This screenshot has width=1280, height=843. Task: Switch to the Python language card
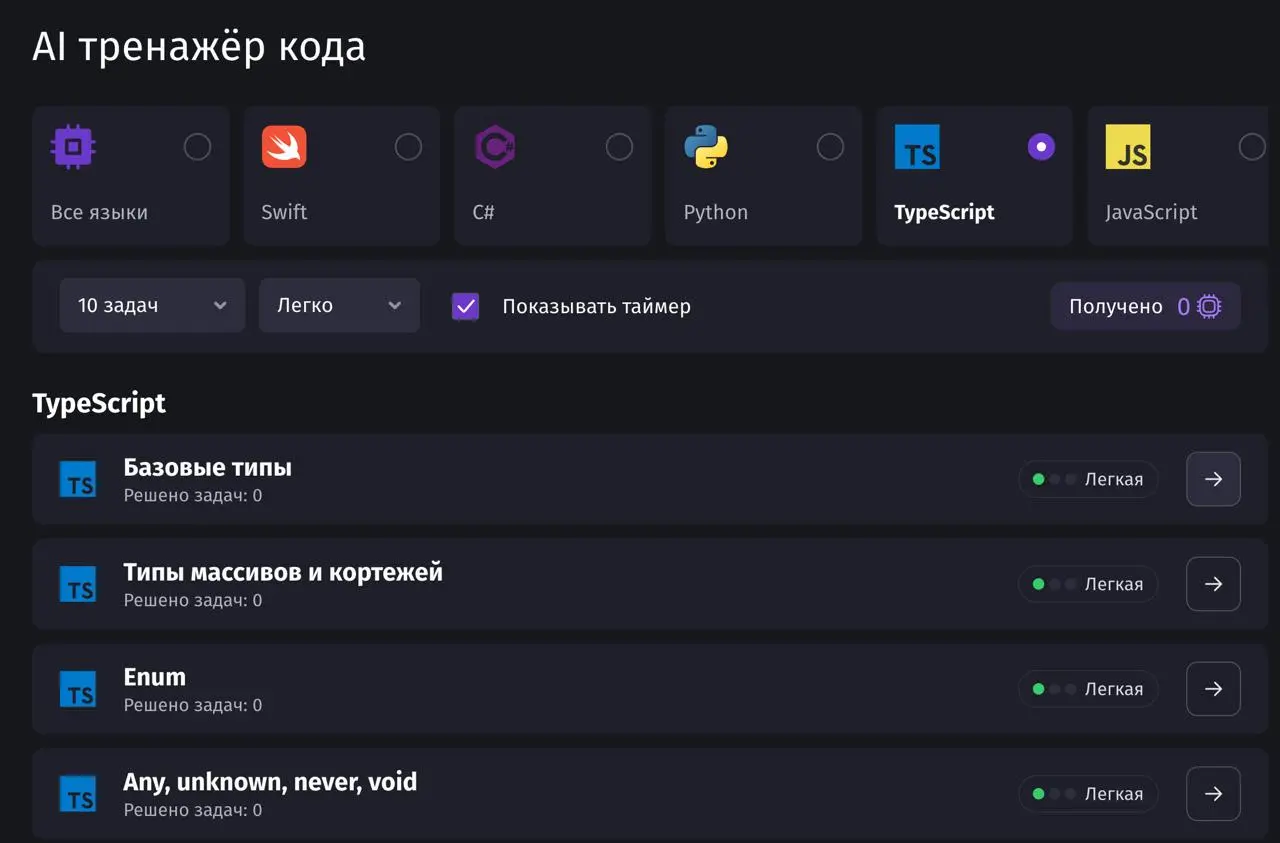click(763, 176)
